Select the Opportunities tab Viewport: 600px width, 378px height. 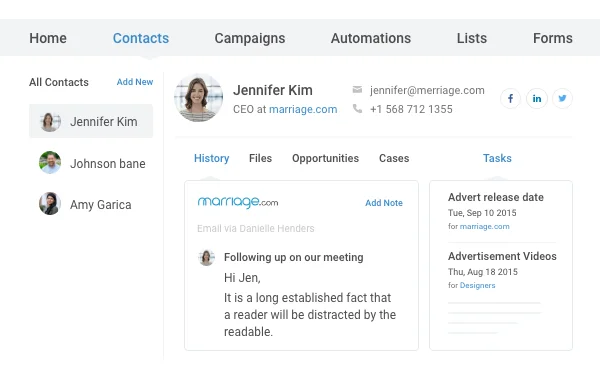pyautogui.click(x=325, y=158)
